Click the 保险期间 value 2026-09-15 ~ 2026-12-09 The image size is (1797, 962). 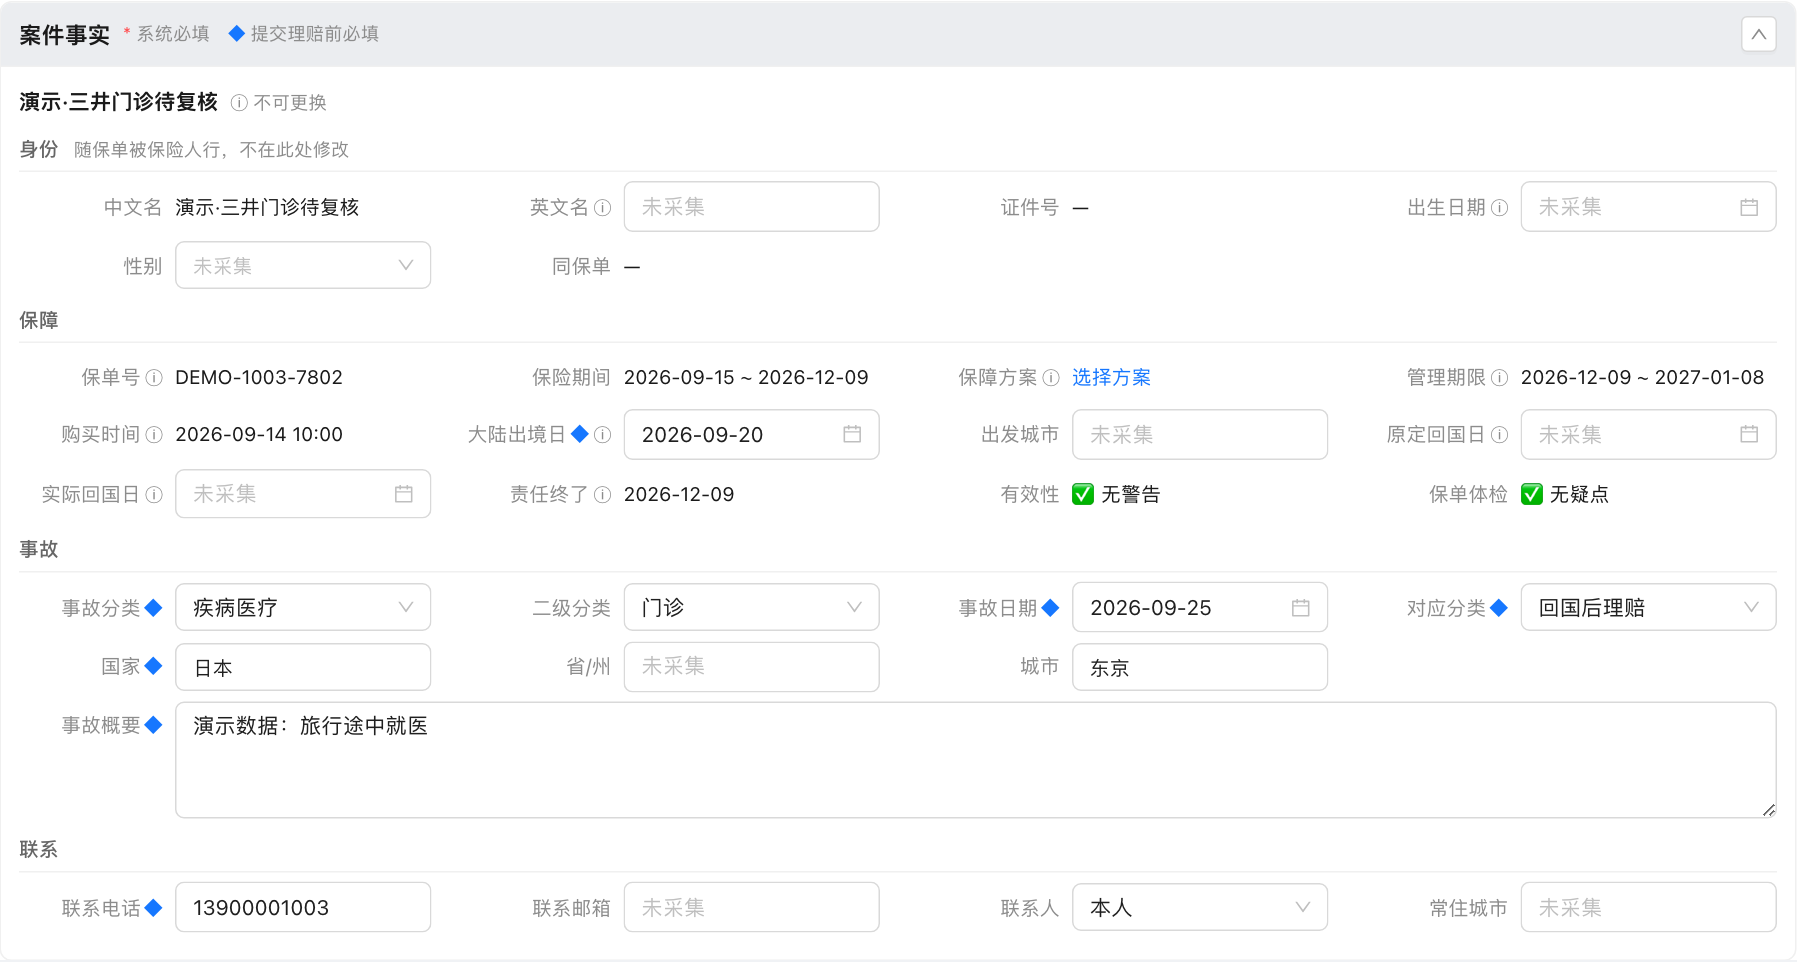(x=746, y=377)
